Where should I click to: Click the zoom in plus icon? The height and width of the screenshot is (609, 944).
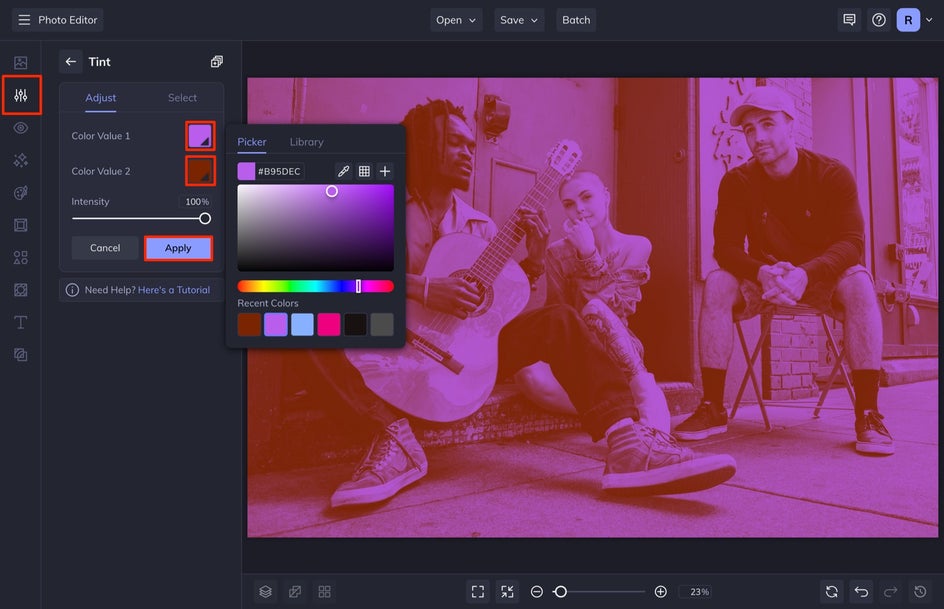click(x=660, y=592)
